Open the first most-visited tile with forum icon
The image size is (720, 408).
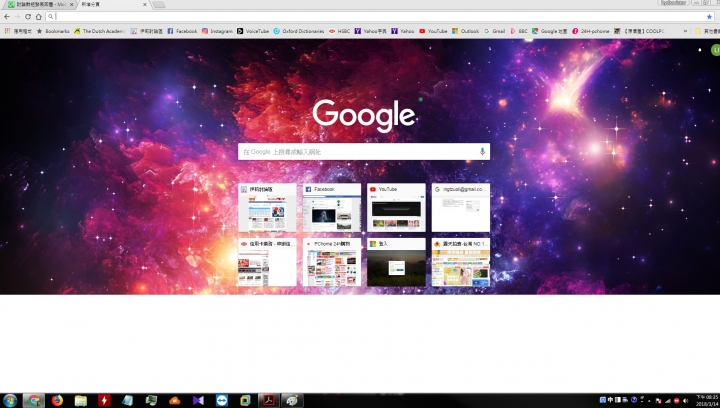point(267,207)
